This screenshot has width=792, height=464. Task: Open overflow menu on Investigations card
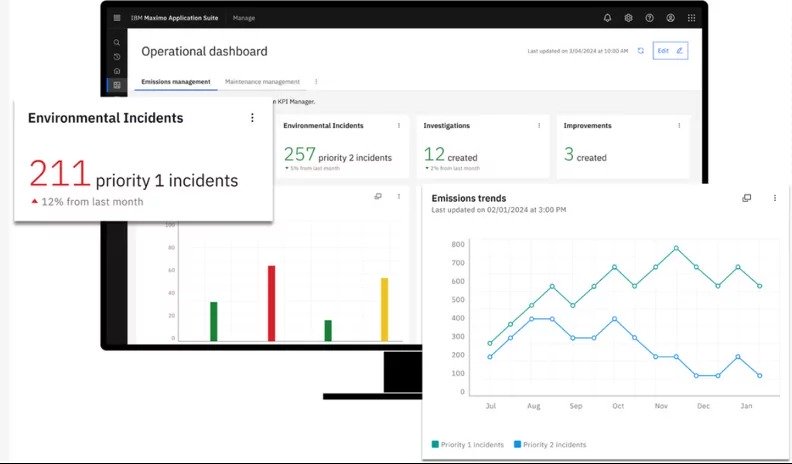click(539, 126)
